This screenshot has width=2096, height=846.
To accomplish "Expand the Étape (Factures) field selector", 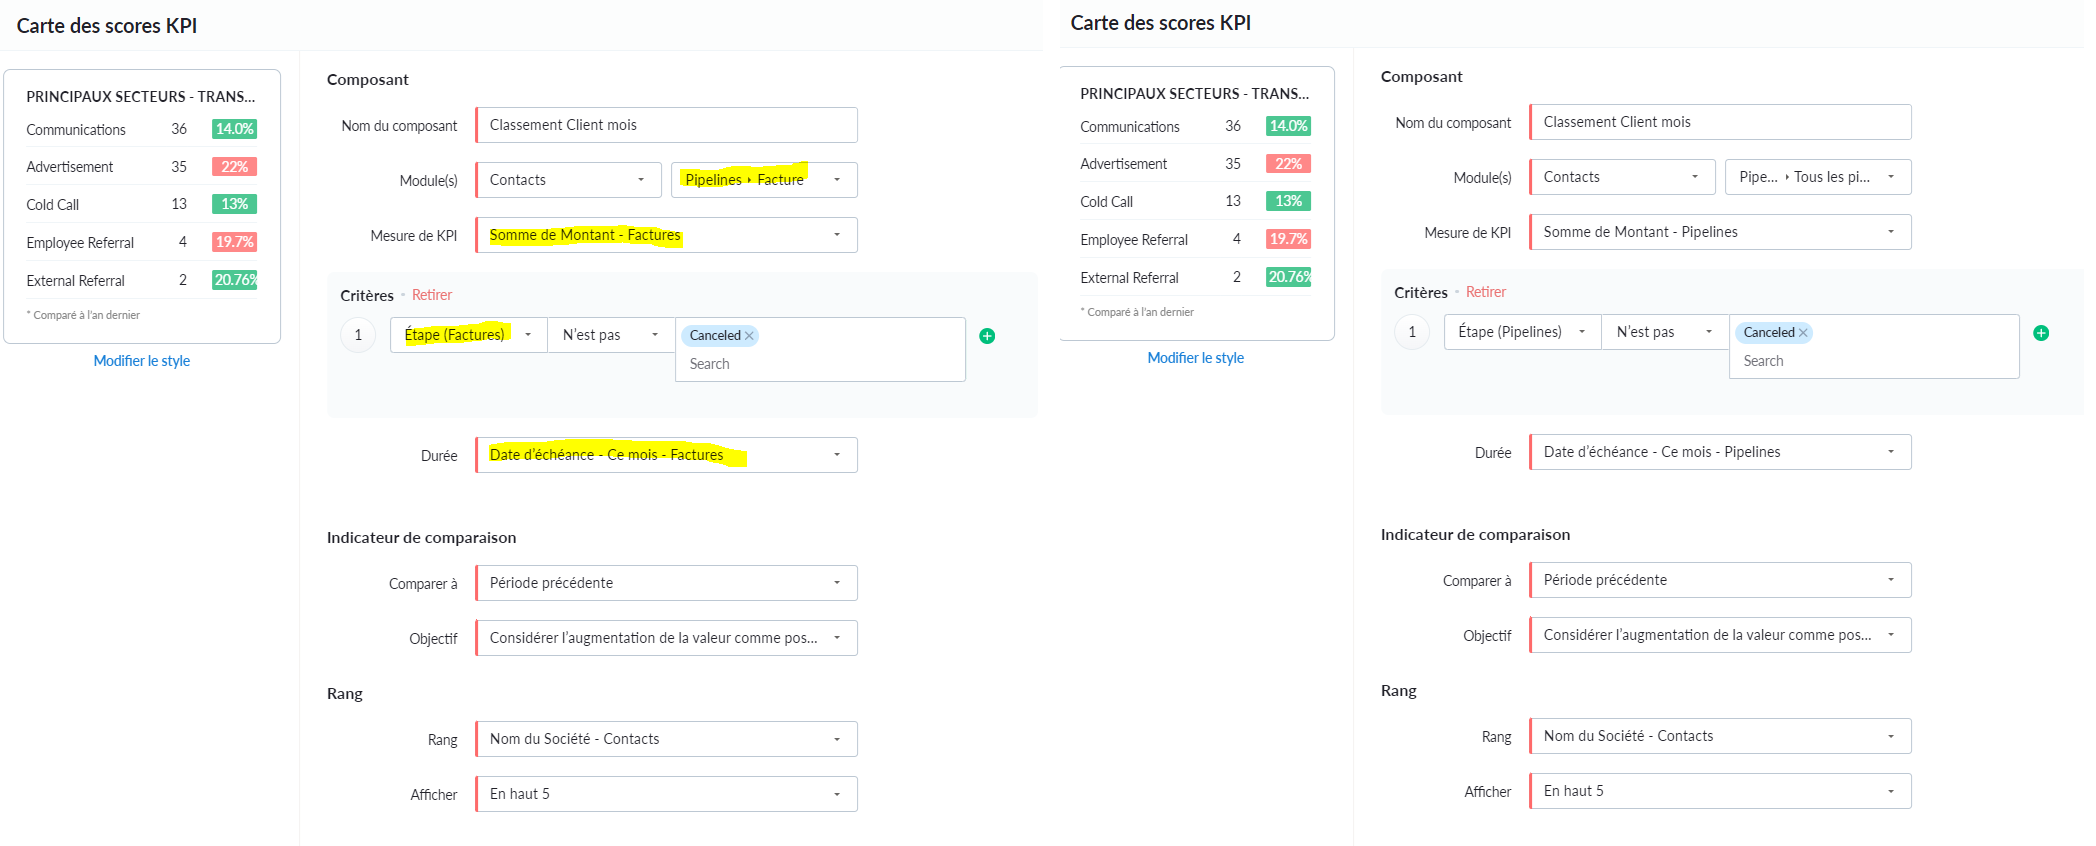I will click(468, 335).
